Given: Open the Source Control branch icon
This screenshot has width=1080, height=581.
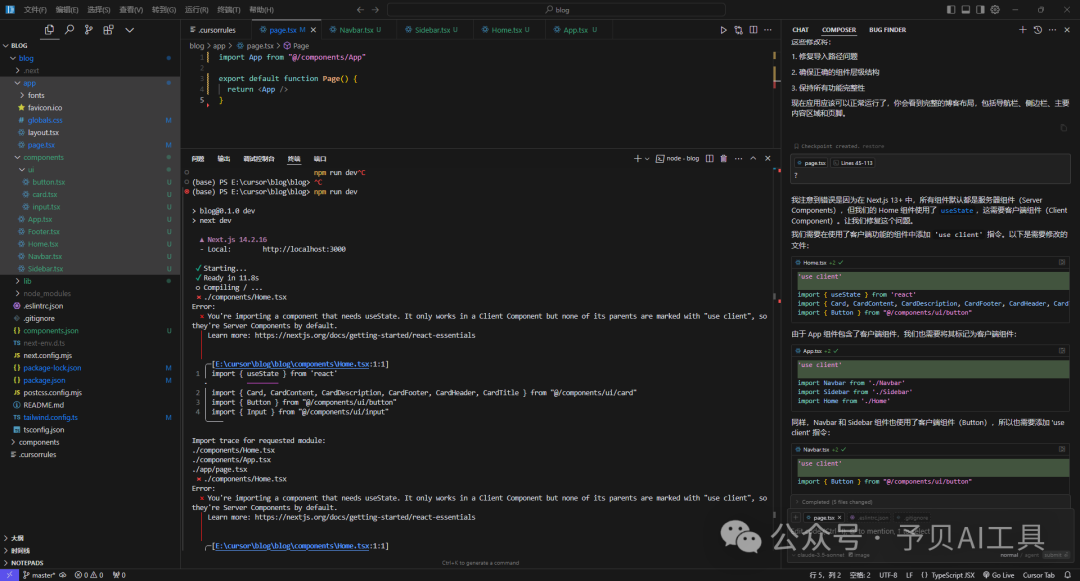Looking at the screenshot, I should click(x=88, y=30).
